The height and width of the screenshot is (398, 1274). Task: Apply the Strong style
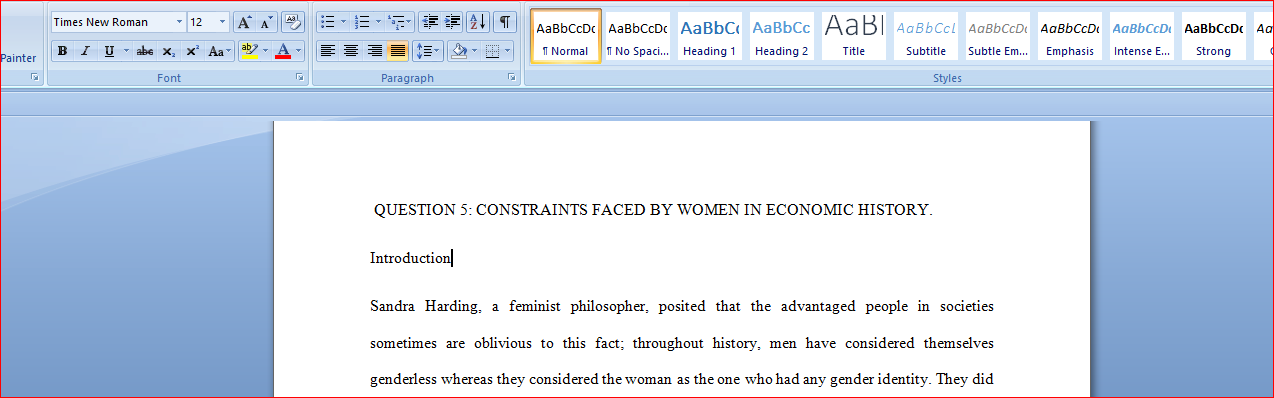pyautogui.click(x=1214, y=36)
